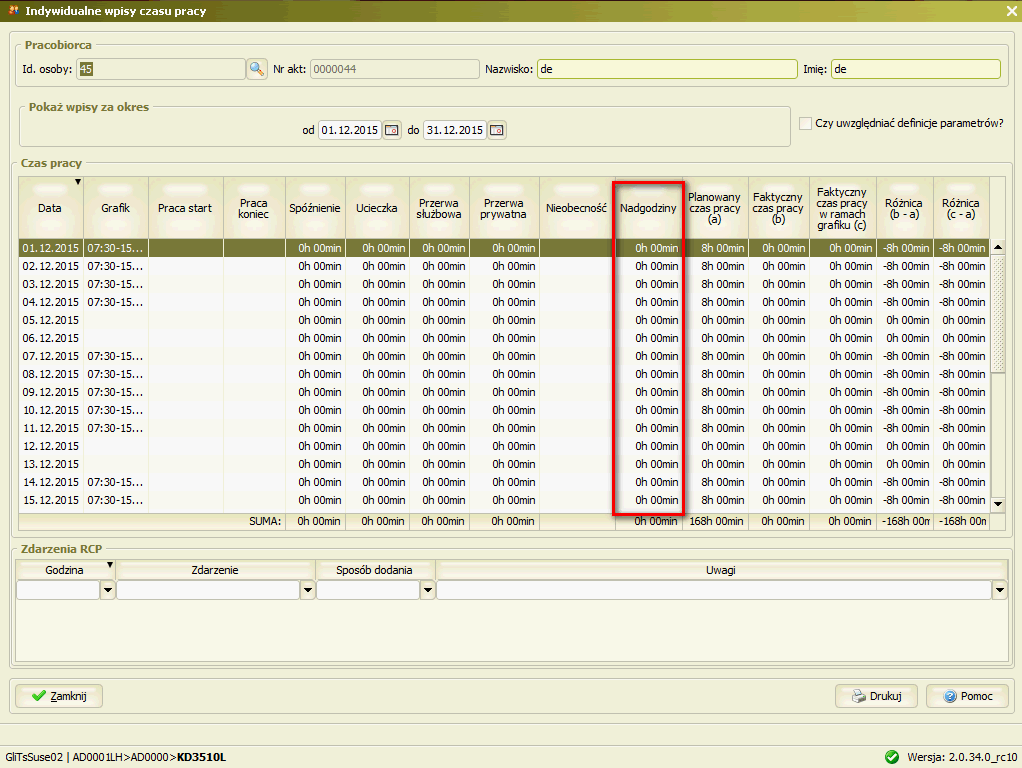The image size is (1022, 768).
Task: Click the Różnica (b - a) column header
Action: point(904,208)
